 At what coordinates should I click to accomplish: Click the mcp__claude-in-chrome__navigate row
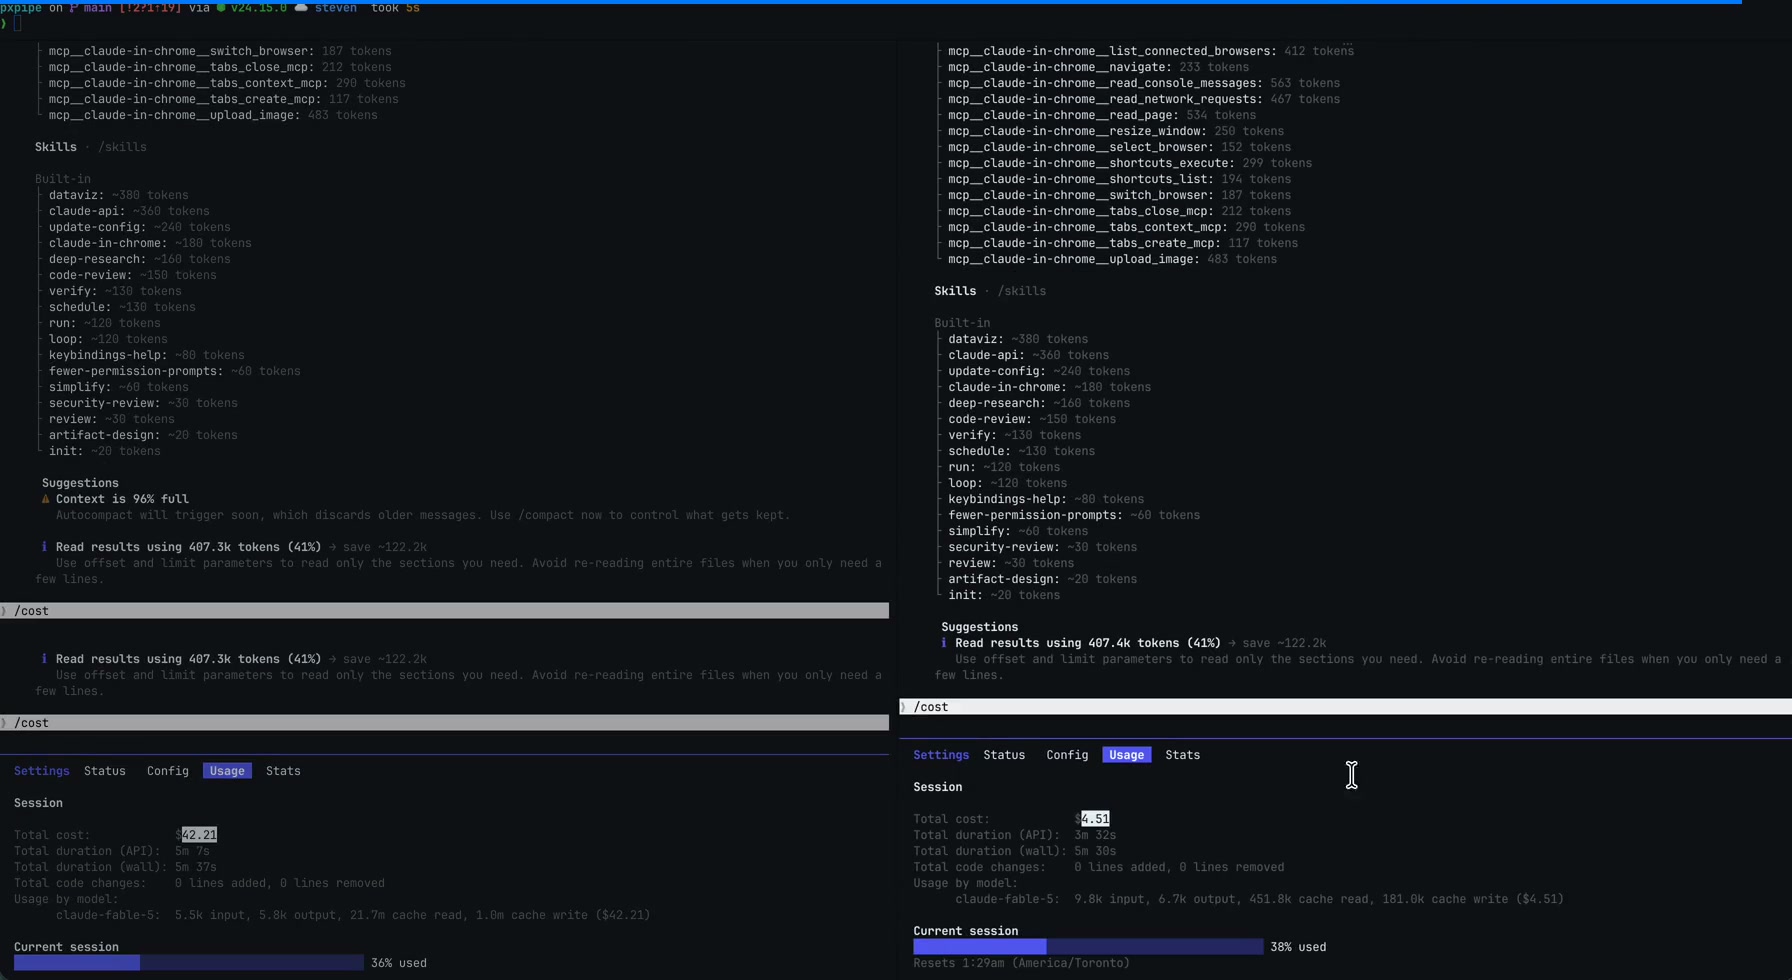tap(1098, 67)
